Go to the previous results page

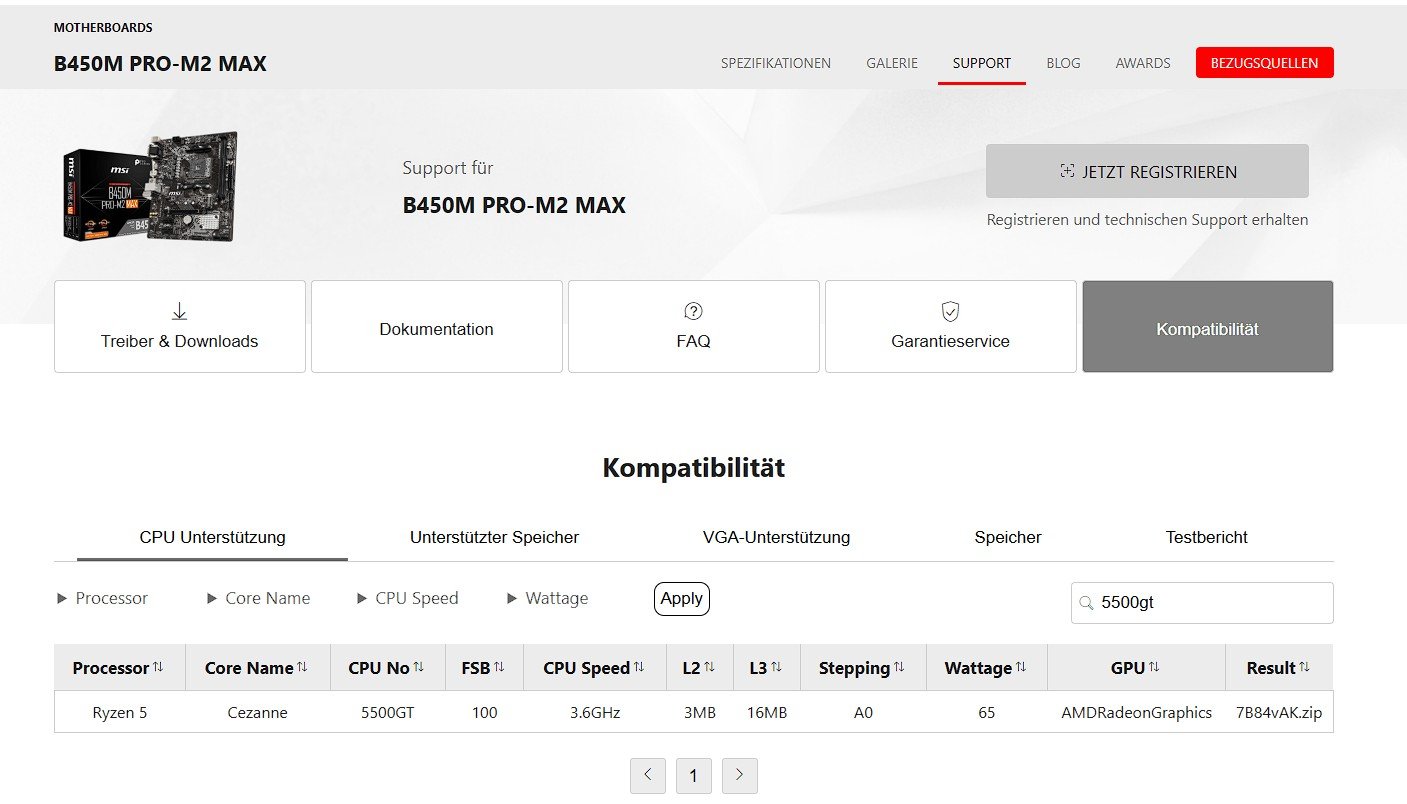coord(648,775)
